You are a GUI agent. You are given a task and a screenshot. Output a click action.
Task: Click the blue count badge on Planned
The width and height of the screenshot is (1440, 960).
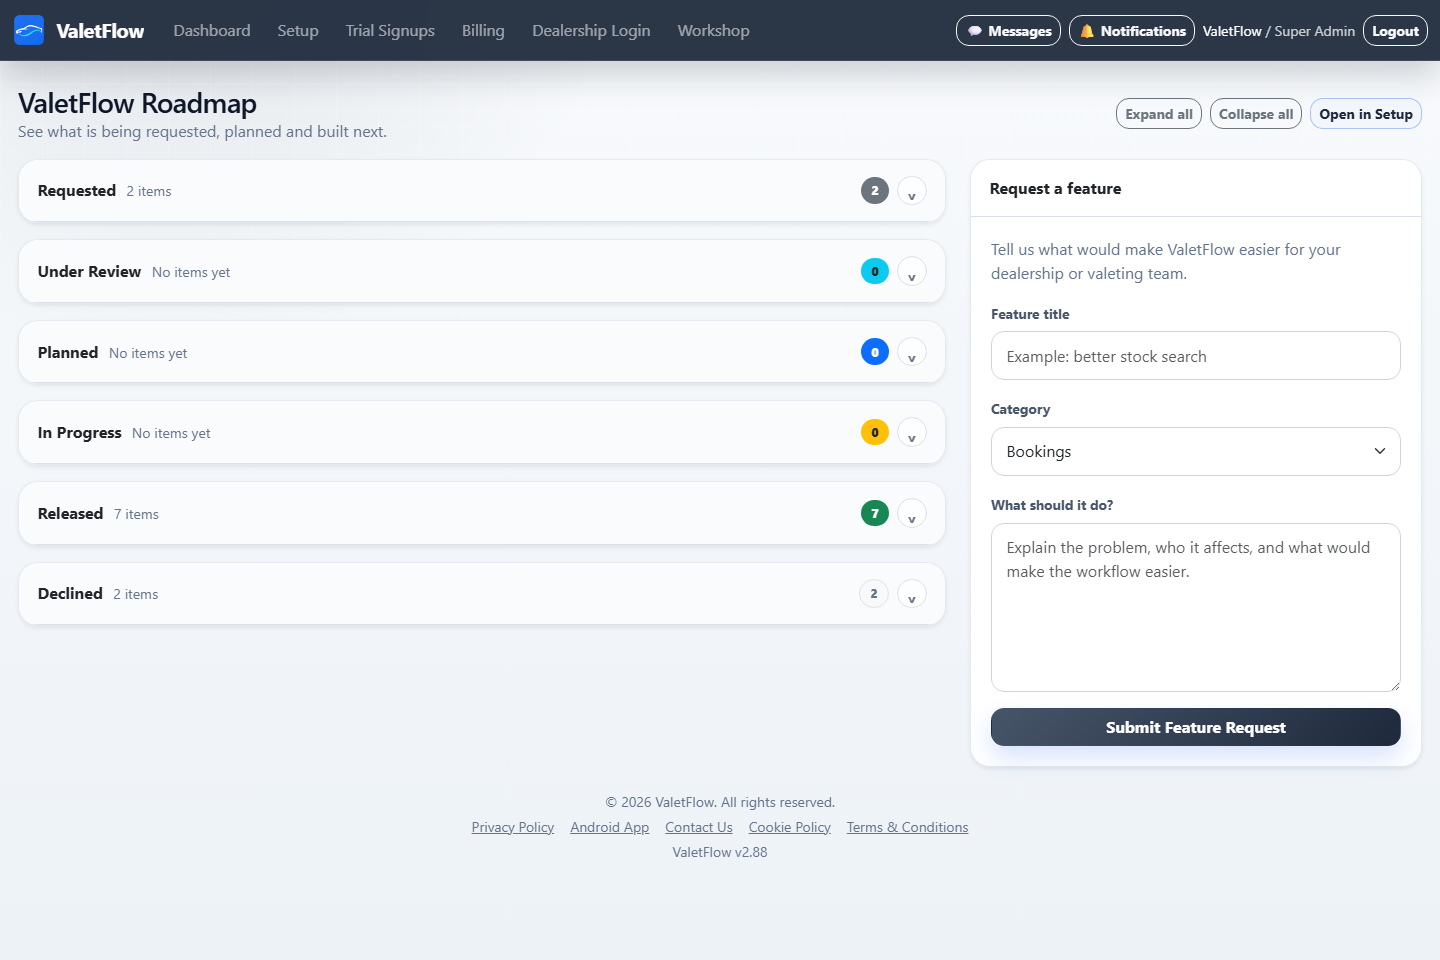point(875,352)
